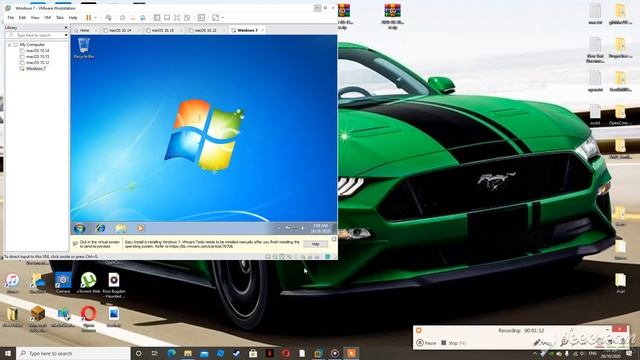Open the orange recorder app on host taskbar

351,353
